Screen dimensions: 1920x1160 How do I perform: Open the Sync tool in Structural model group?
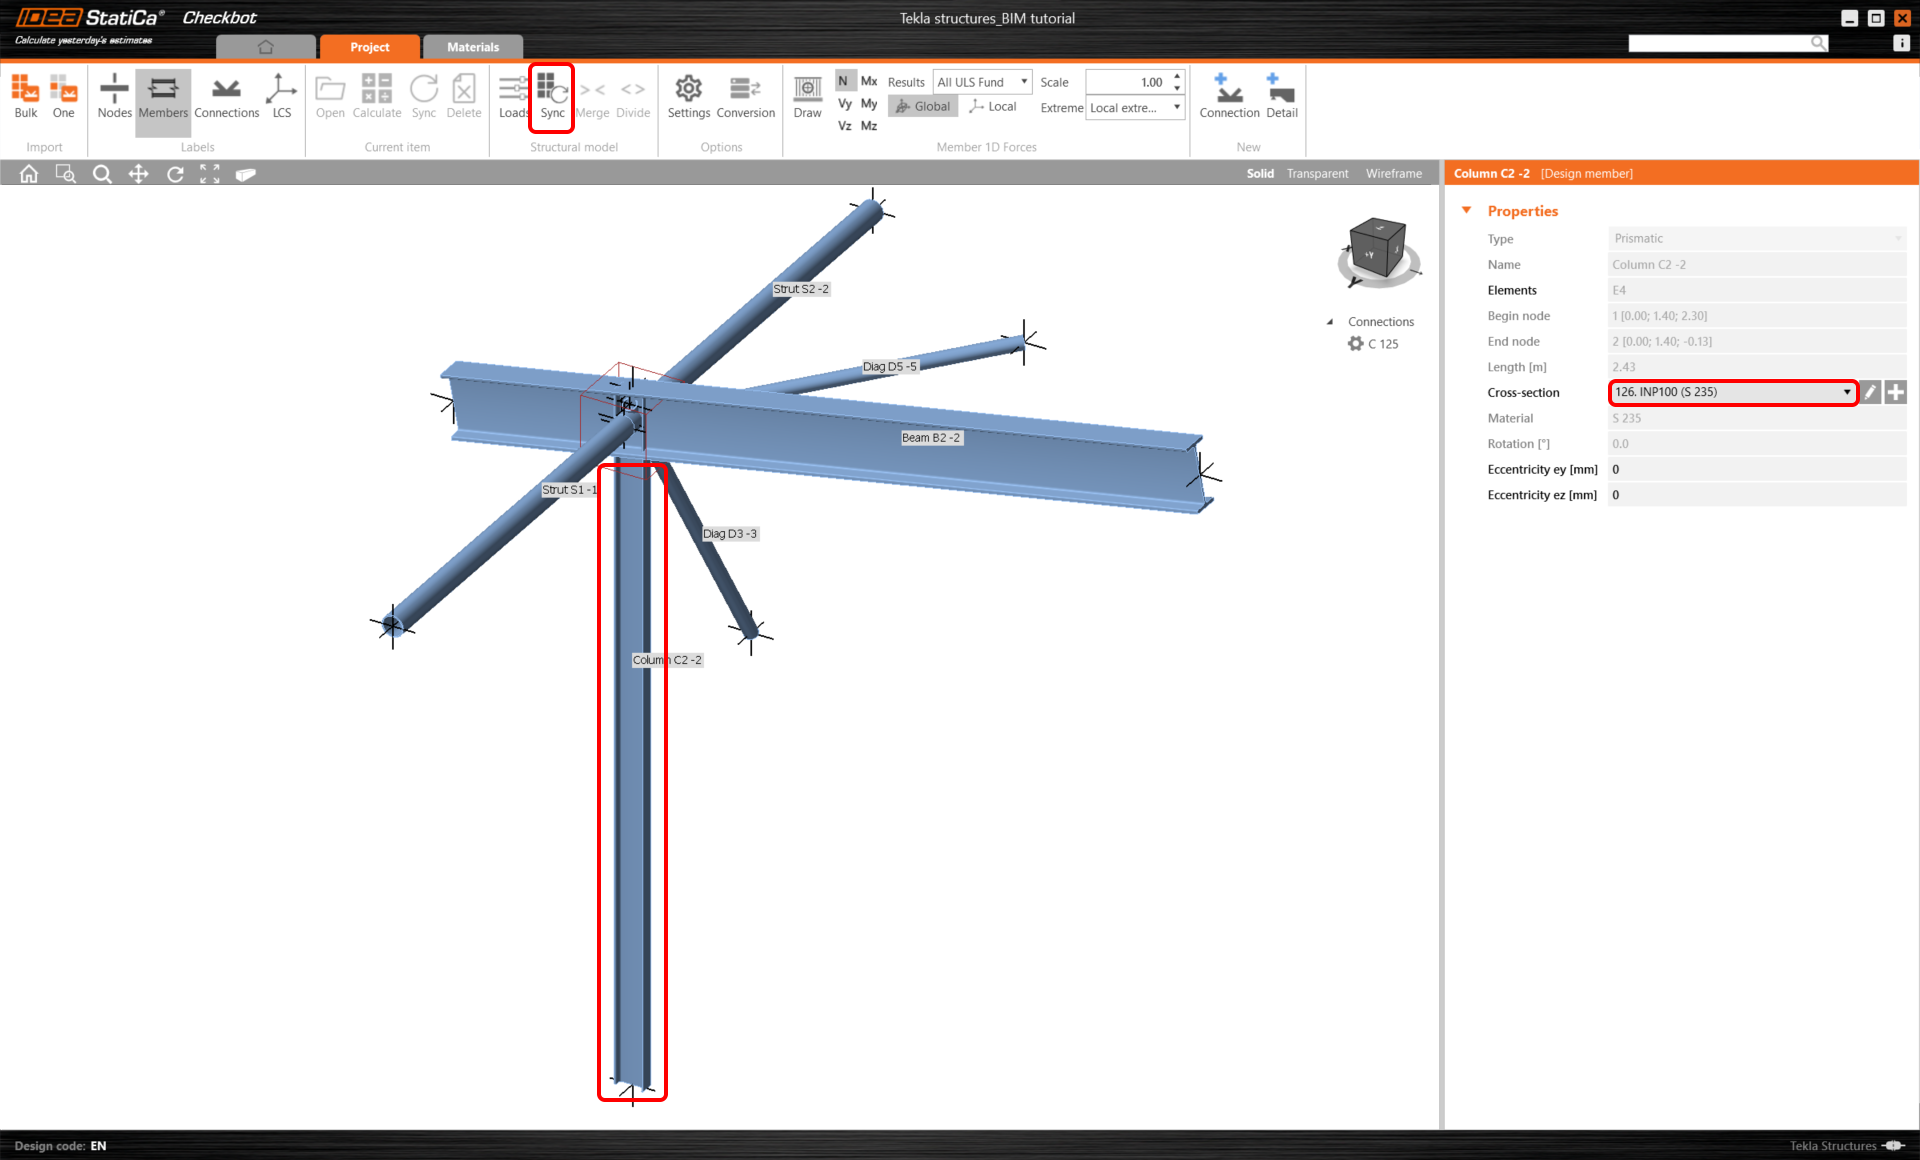(x=551, y=97)
